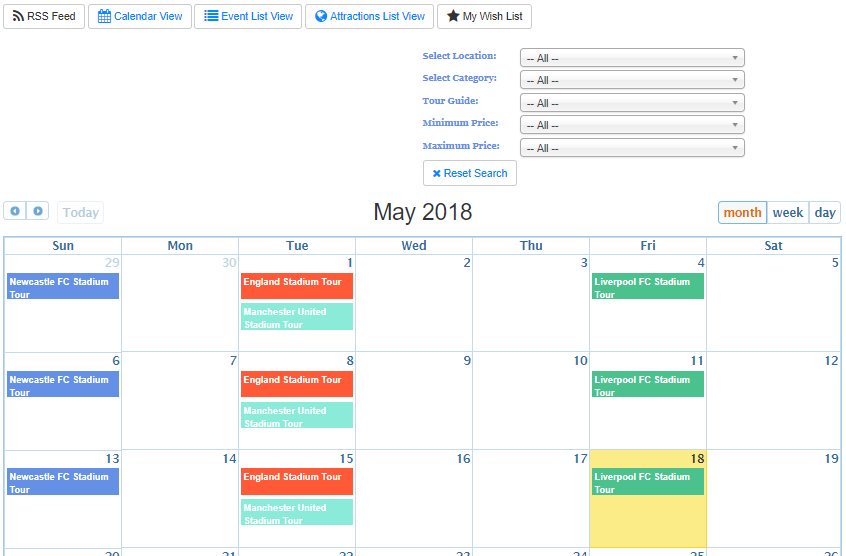Expand the Tour Guide dropdown
The image size is (846, 556).
pos(632,102)
